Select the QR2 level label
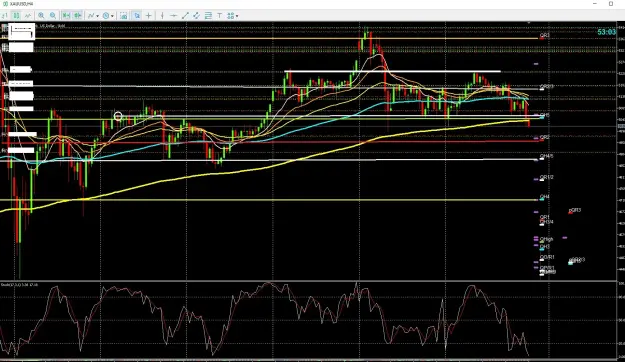Screen dimensions: 625x362 click(544, 137)
